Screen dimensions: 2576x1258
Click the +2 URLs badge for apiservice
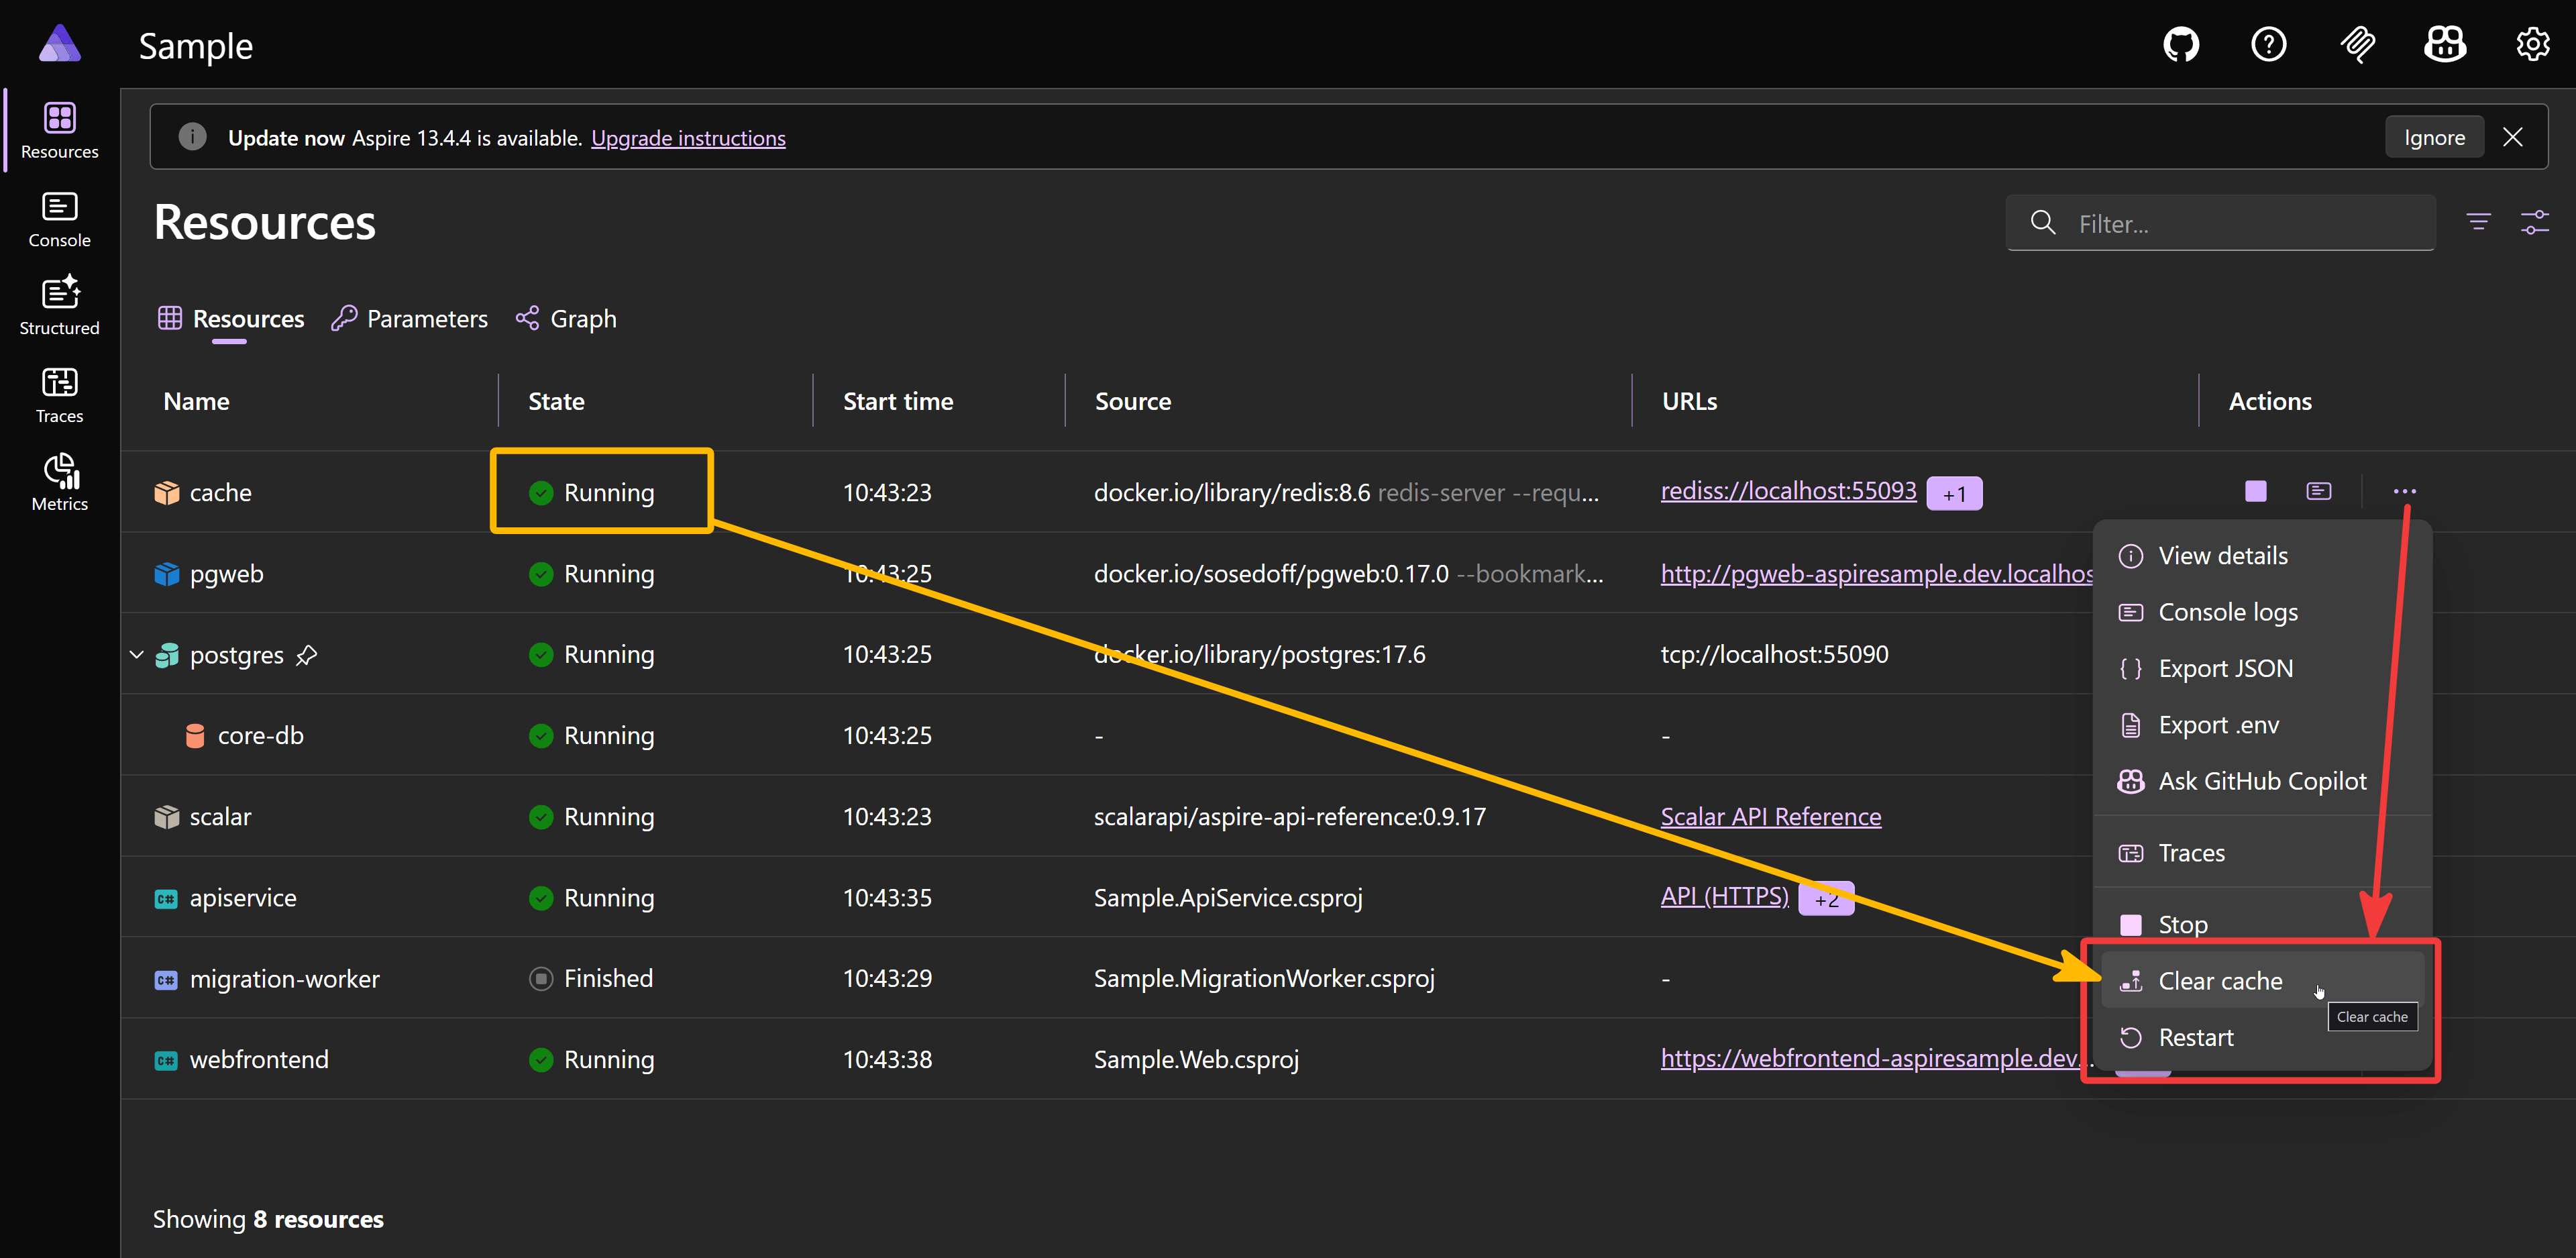(1826, 898)
